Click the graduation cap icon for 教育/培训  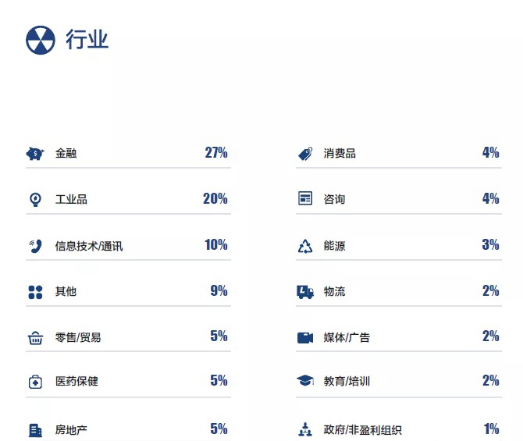(305, 380)
